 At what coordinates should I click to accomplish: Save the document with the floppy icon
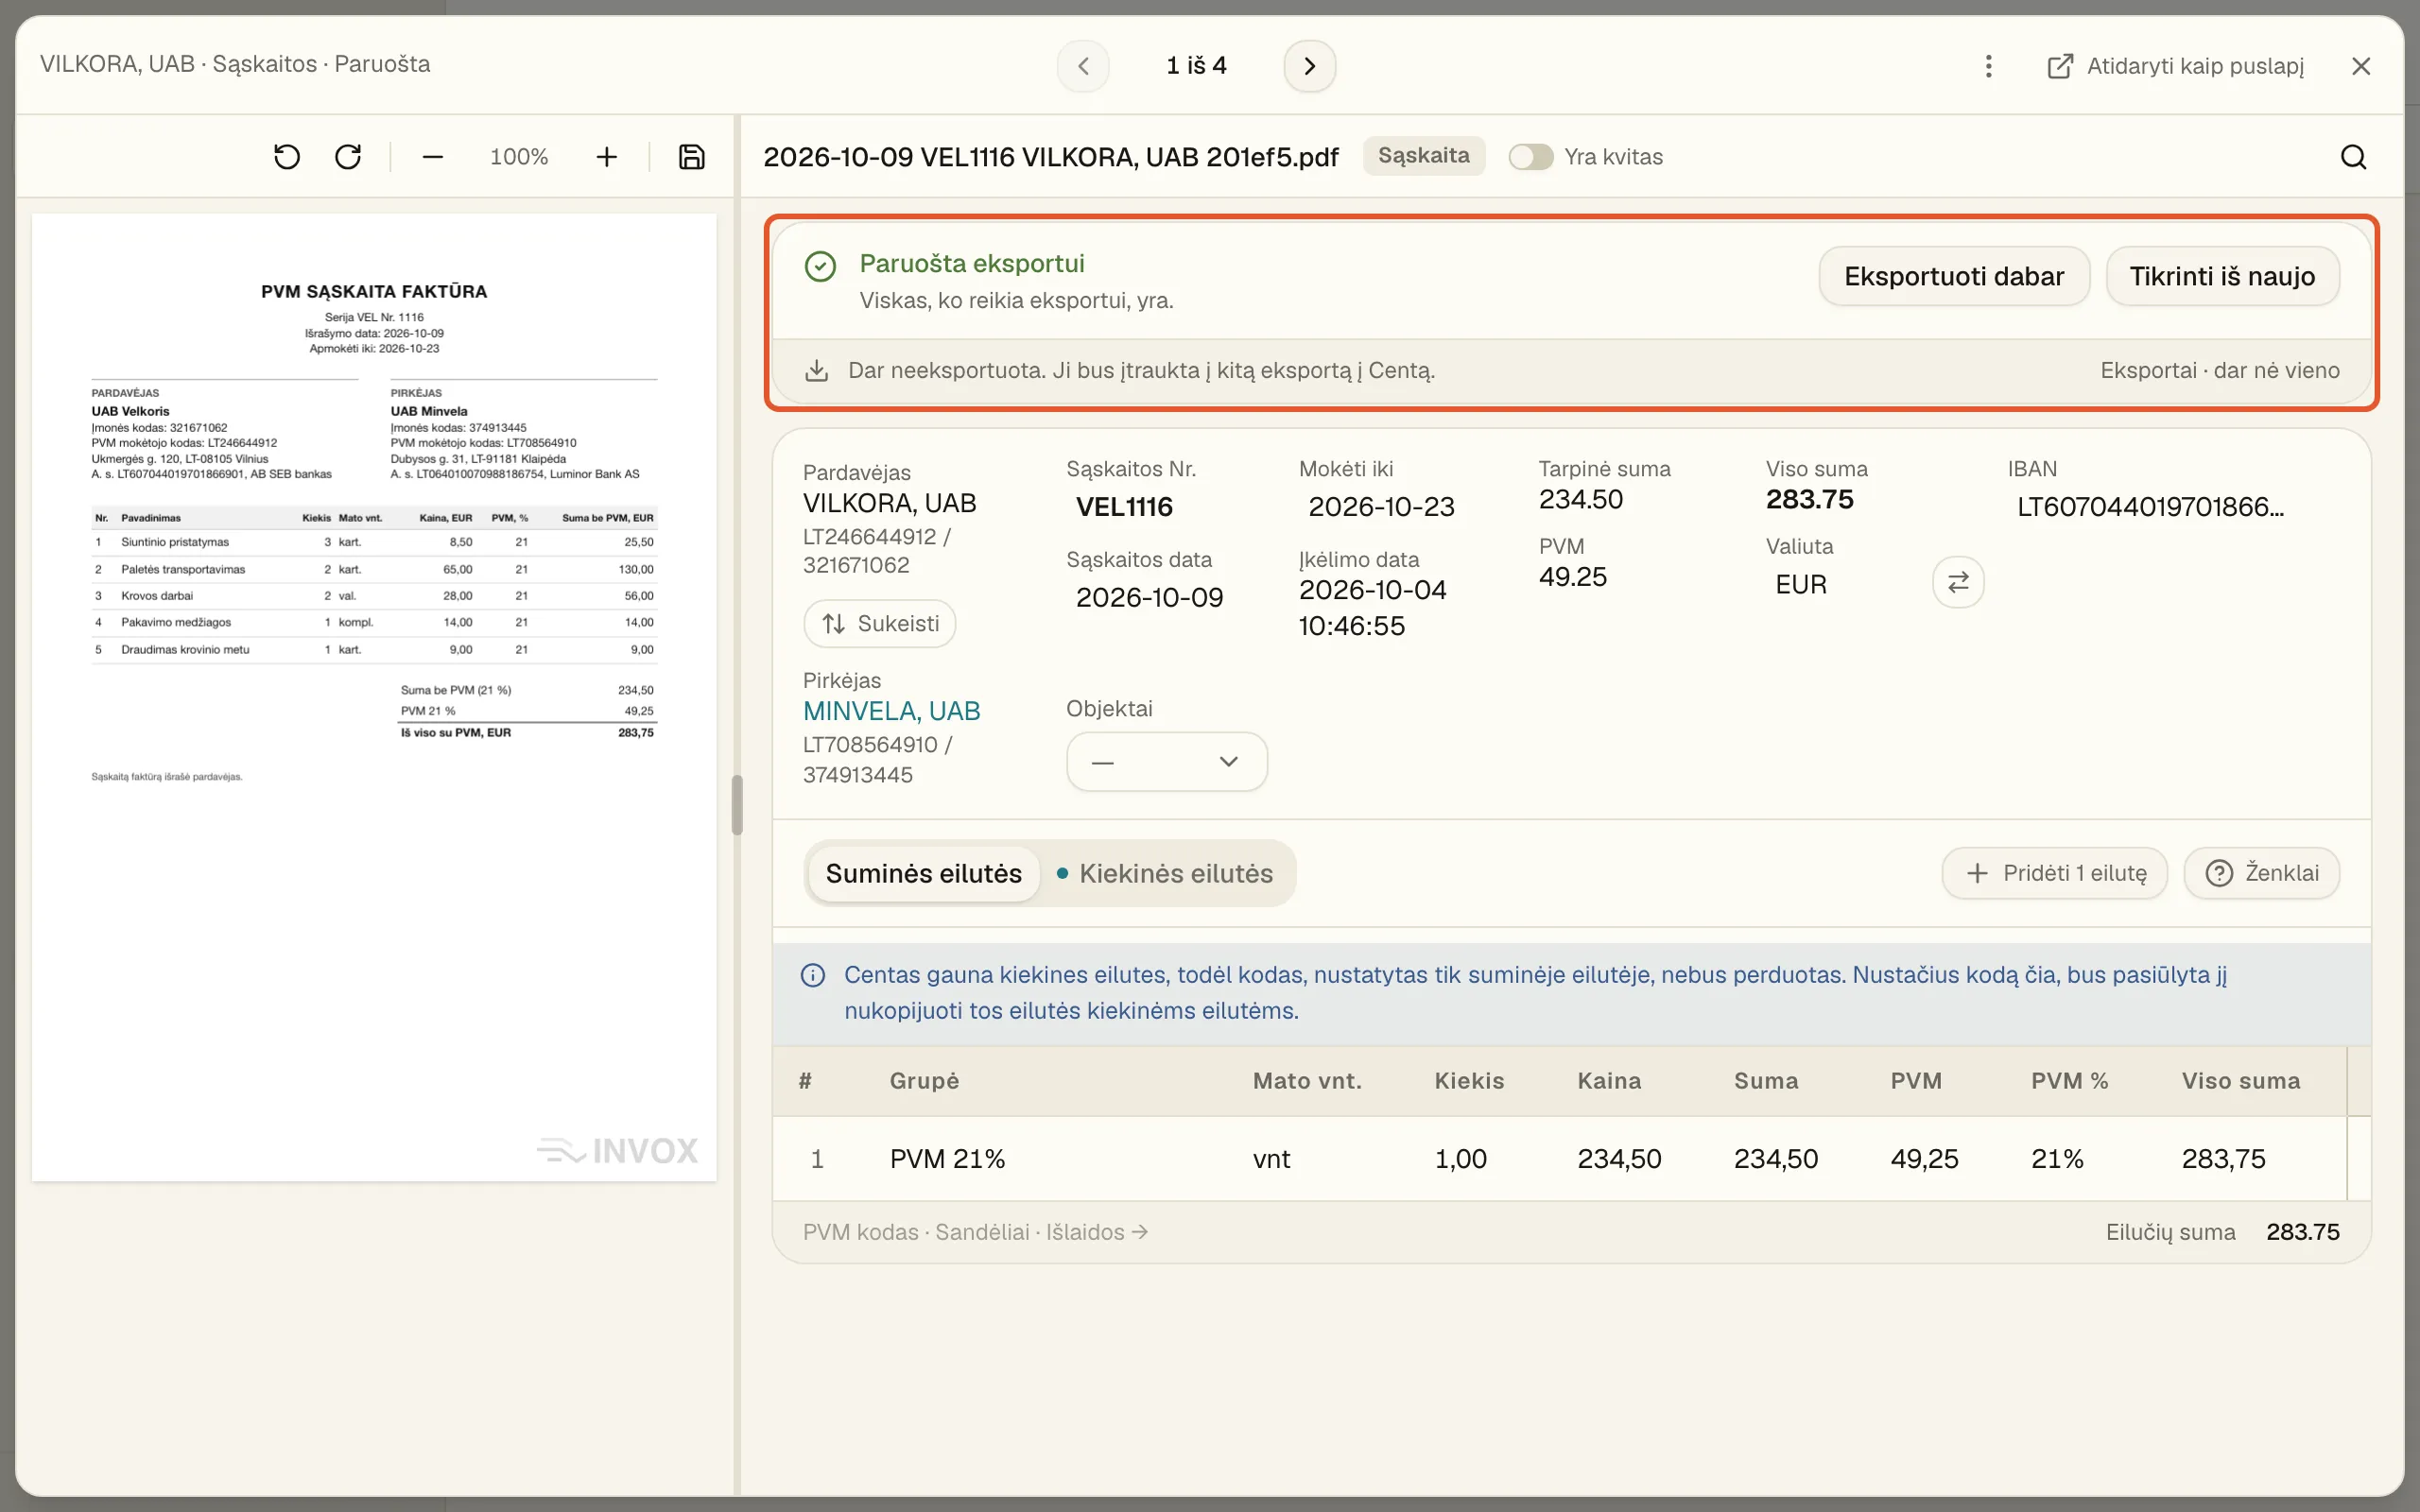pos(692,157)
